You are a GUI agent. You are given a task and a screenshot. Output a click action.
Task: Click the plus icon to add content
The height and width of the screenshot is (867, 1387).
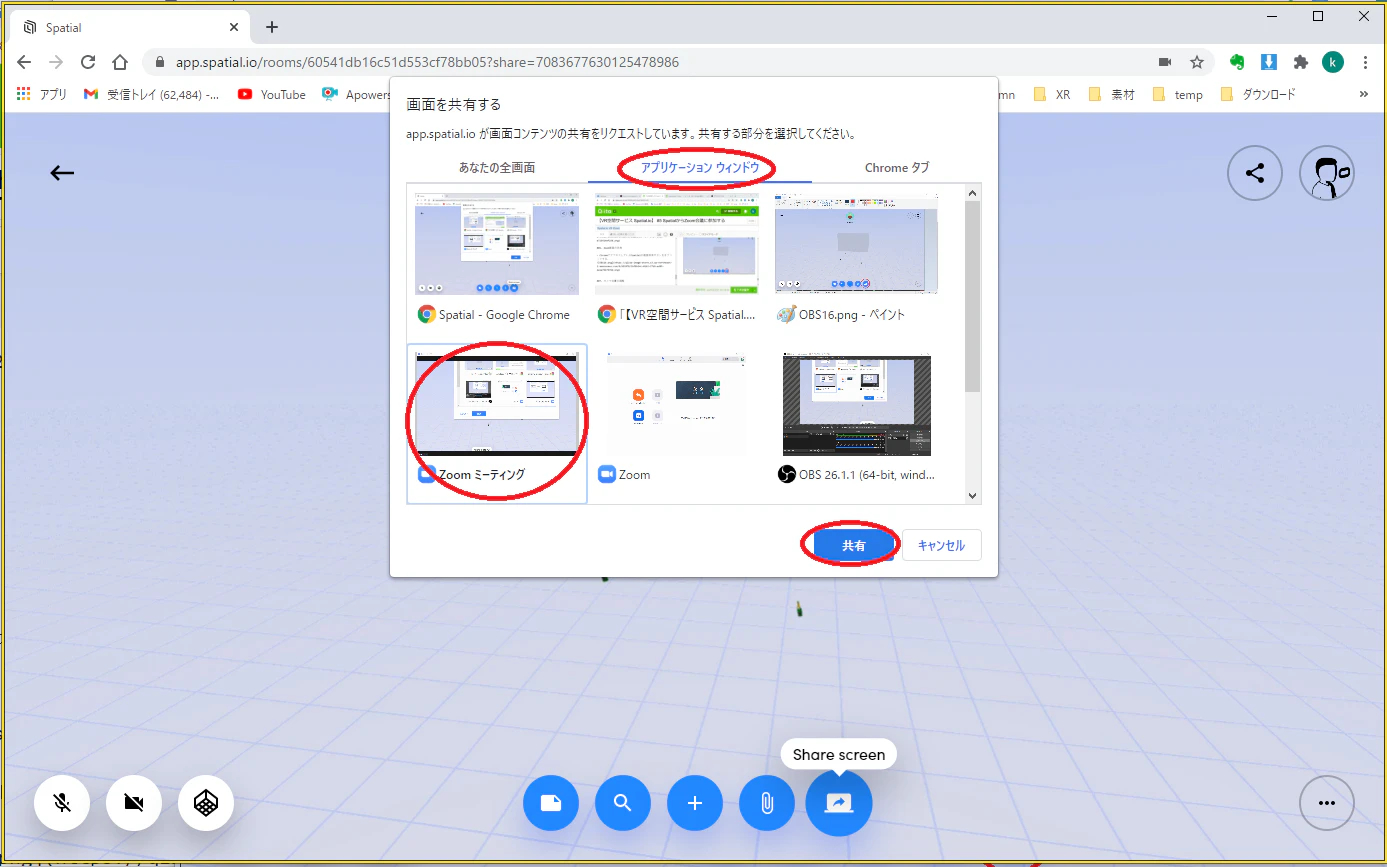(695, 803)
